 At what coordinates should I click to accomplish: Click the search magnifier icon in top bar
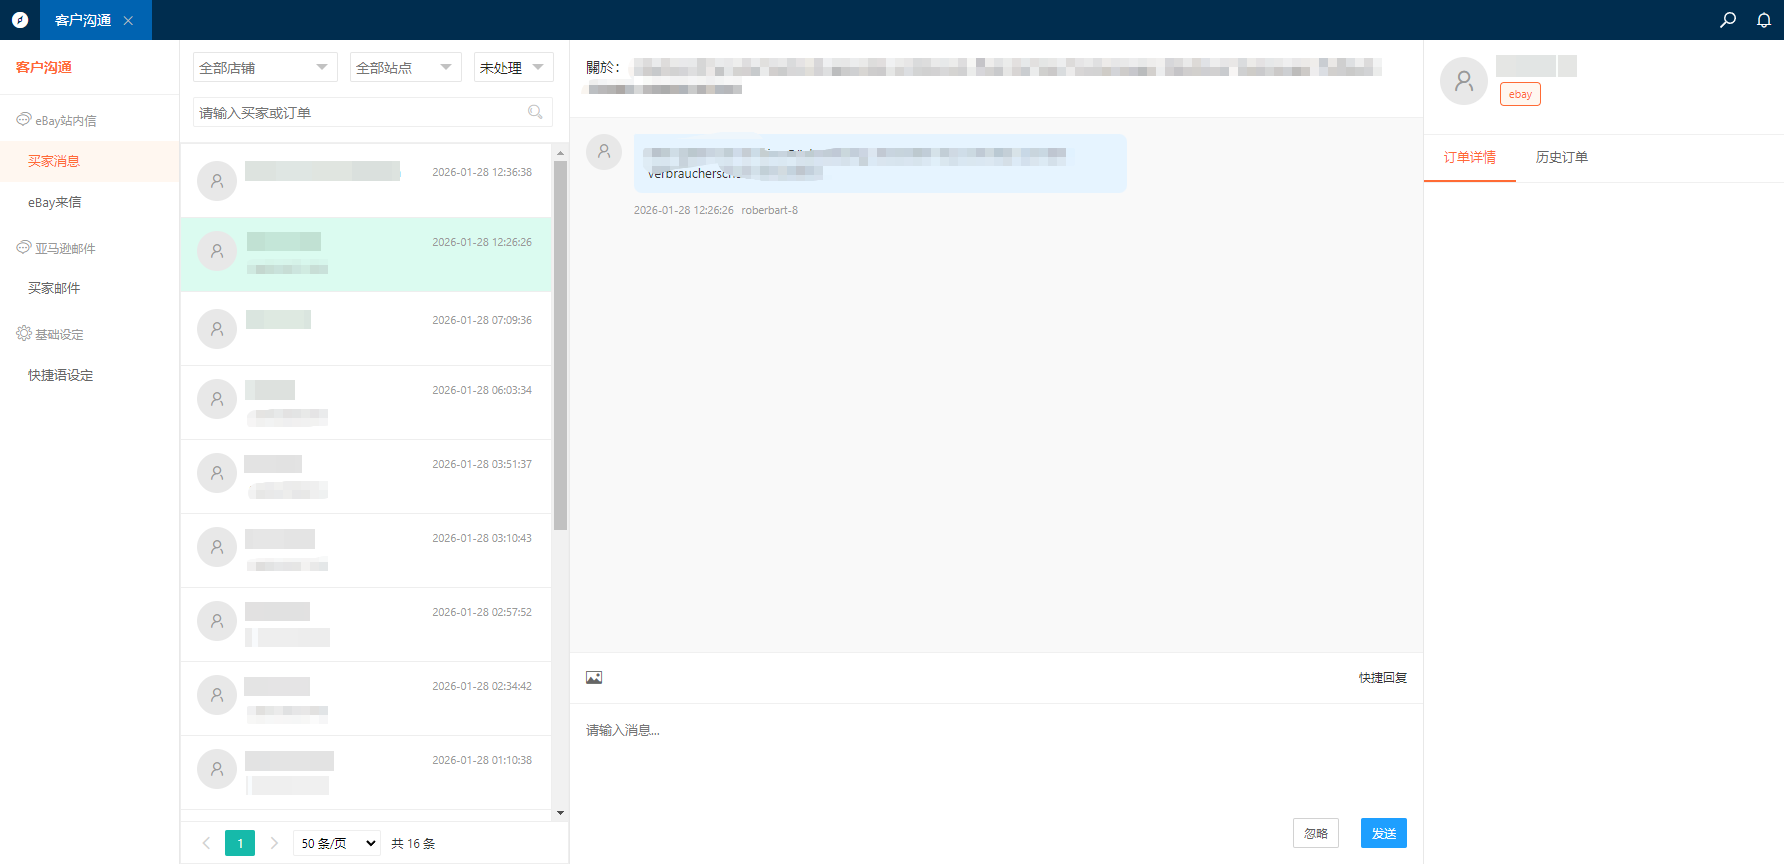pos(1727,20)
